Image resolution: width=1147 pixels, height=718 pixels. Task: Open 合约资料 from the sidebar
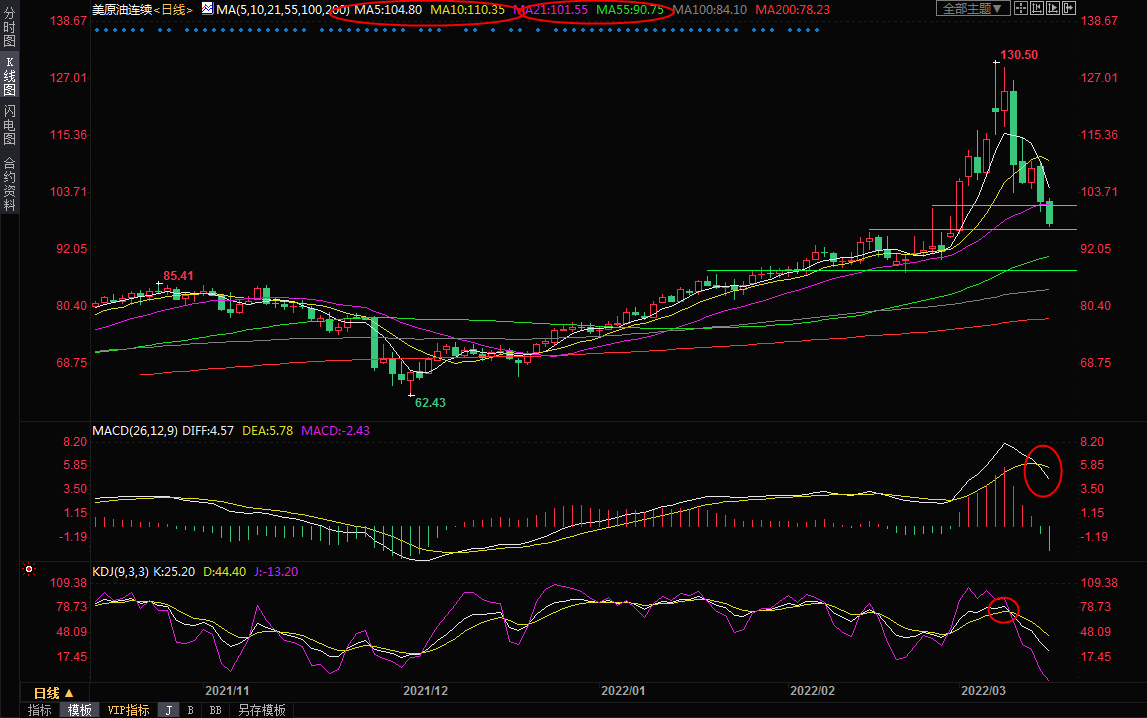coord(9,183)
